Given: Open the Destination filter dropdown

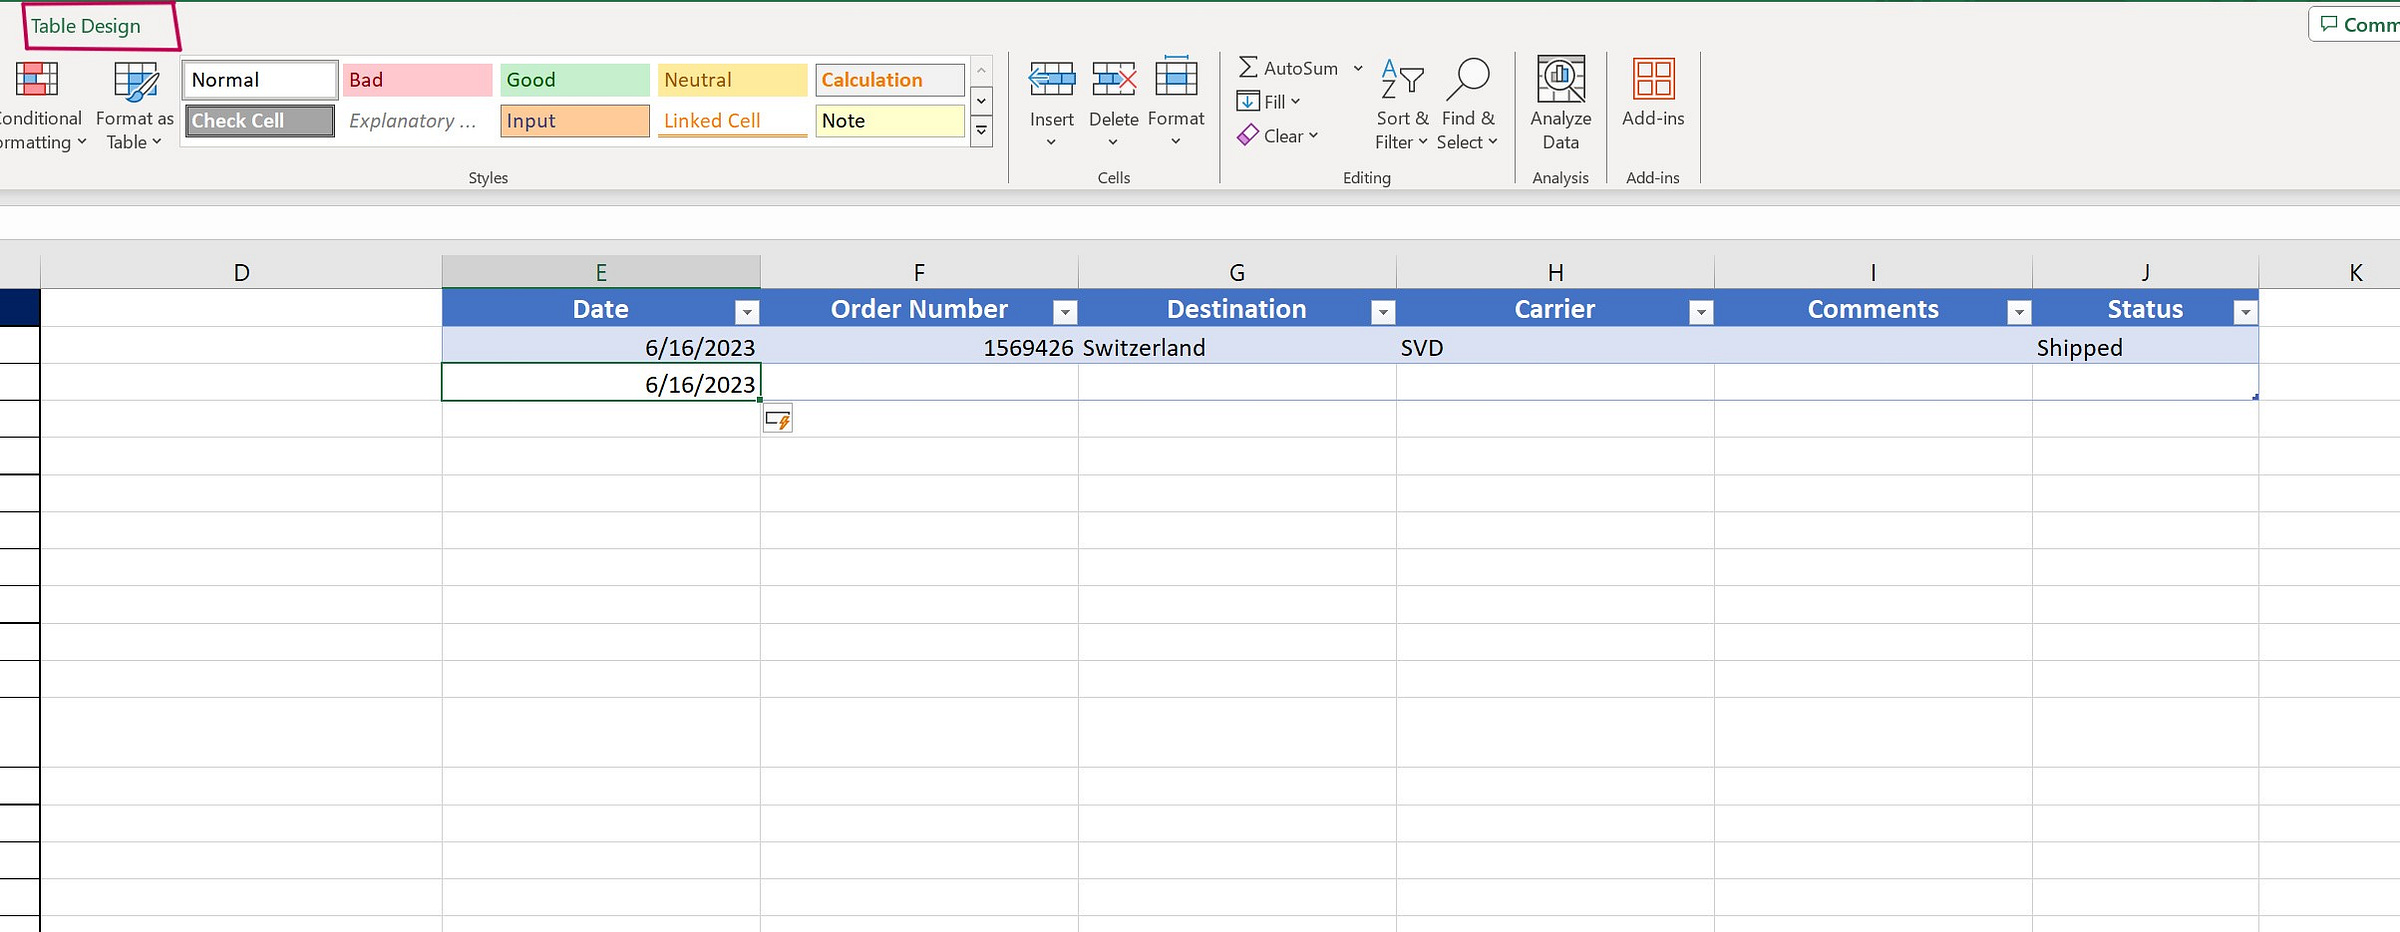Looking at the screenshot, I should 1383,312.
